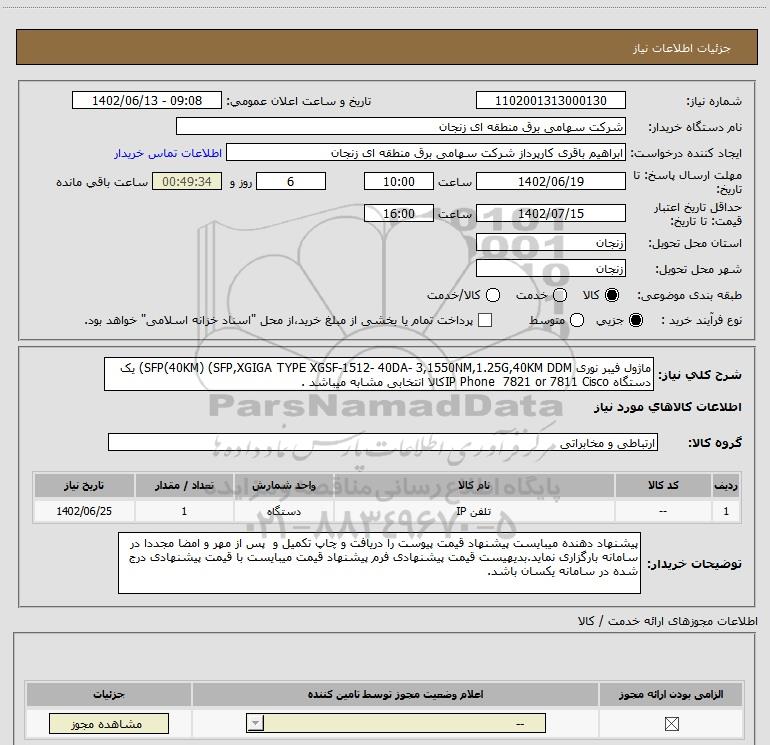Click the کد کالا column header
Viewport: 770px width, 745px height.
click(x=663, y=485)
